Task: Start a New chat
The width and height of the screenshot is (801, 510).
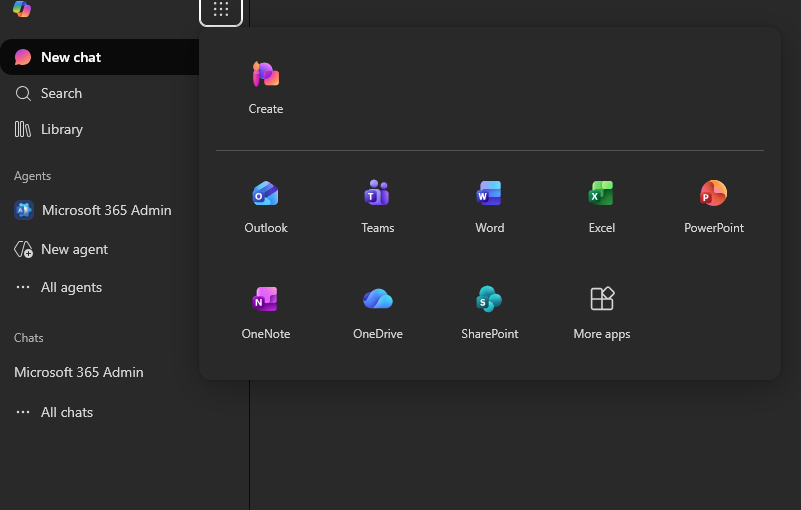Action: coord(100,57)
